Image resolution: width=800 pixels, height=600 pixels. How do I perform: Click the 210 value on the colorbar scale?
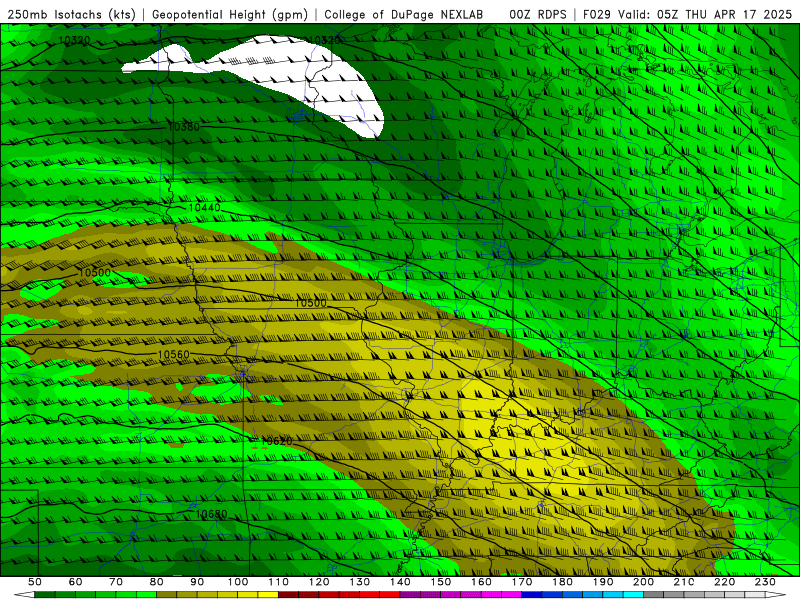pyautogui.click(x=684, y=582)
